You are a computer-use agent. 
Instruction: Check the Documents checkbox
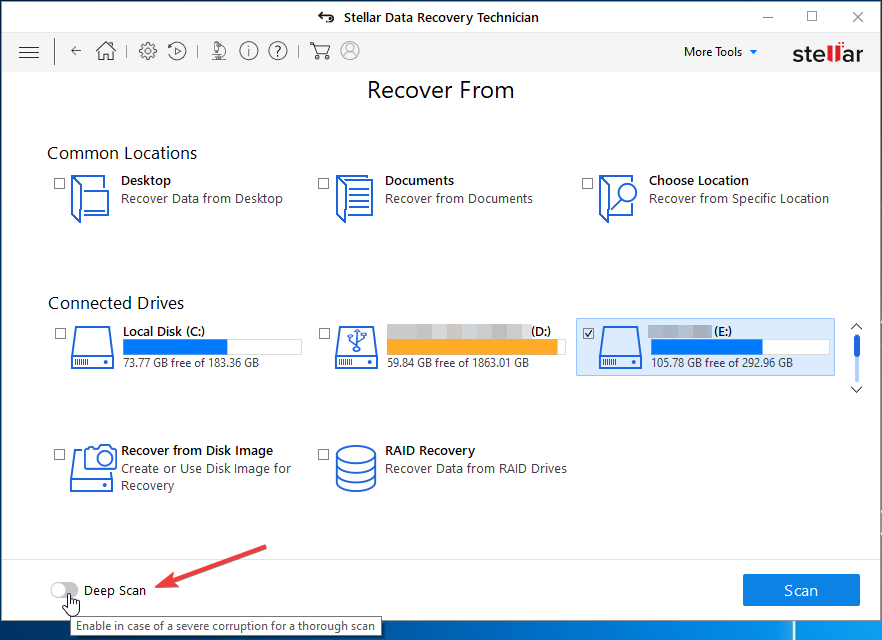coord(323,184)
